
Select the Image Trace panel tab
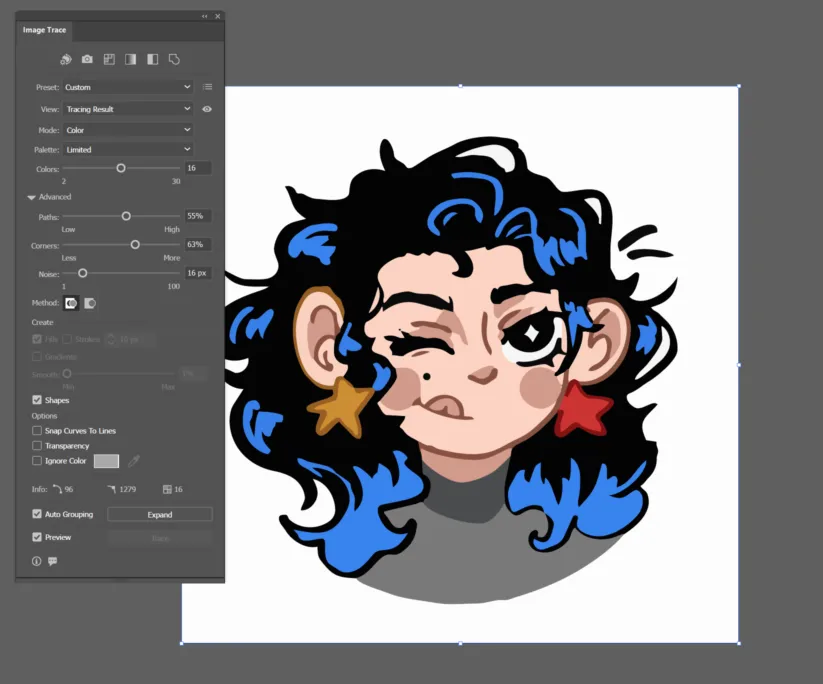(x=45, y=30)
